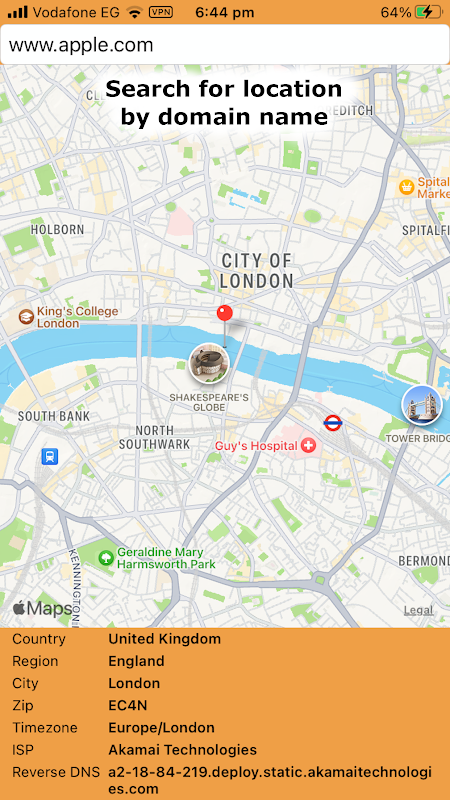Open Geraldine Mary Harmsworth Park tree icon
450x800 pixels.
click(x=106, y=558)
